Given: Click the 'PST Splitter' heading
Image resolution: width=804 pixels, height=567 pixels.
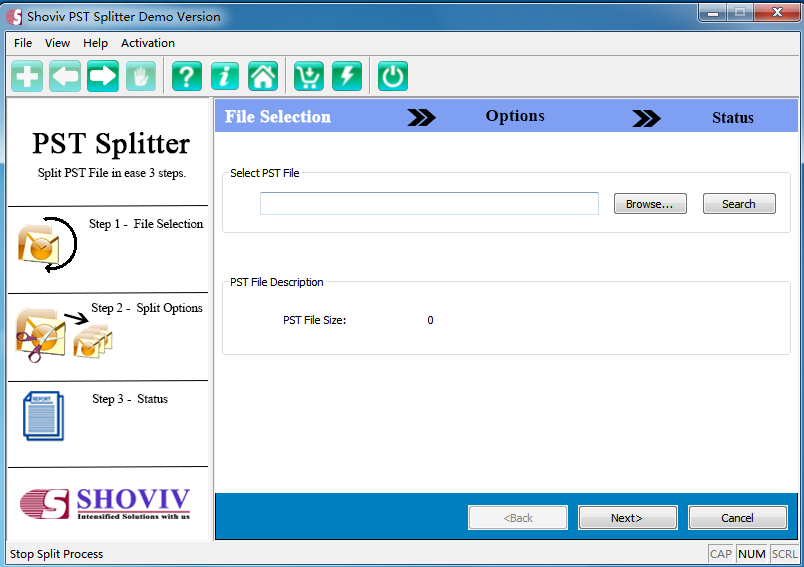Looking at the screenshot, I should click(111, 144).
